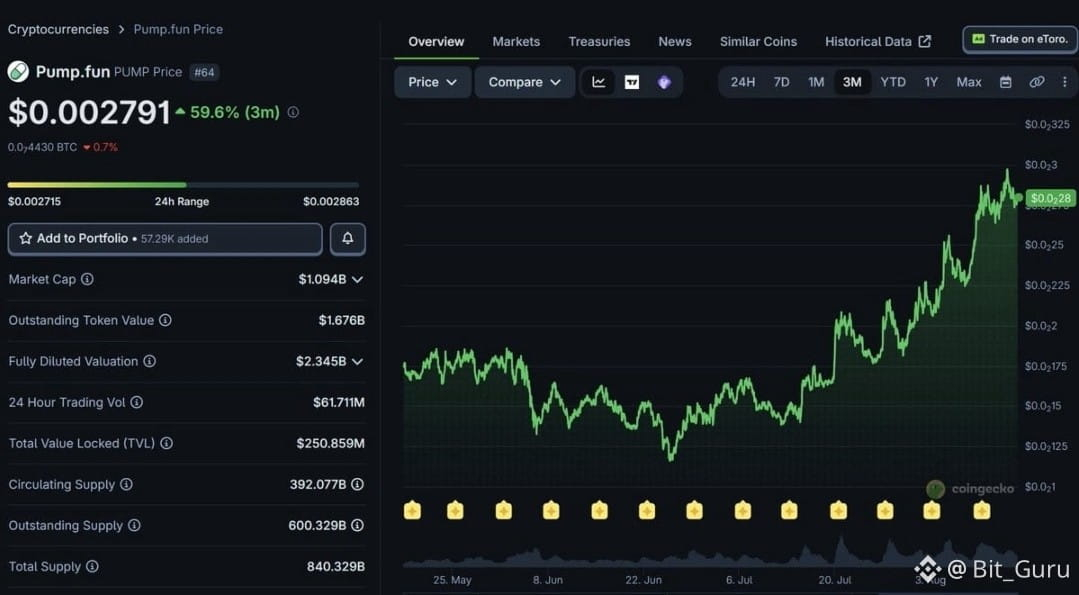Viewport: 1079px width, 595px height.
Task: Show info icon next to Outstanding Supply label
Action: coord(134,525)
